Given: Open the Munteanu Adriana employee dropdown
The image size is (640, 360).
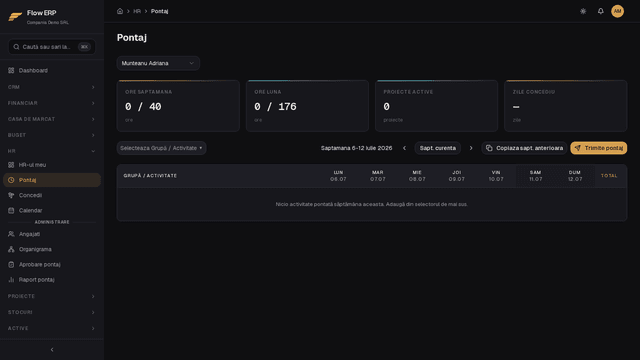Looking at the screenshot, I should click(158, 63).
